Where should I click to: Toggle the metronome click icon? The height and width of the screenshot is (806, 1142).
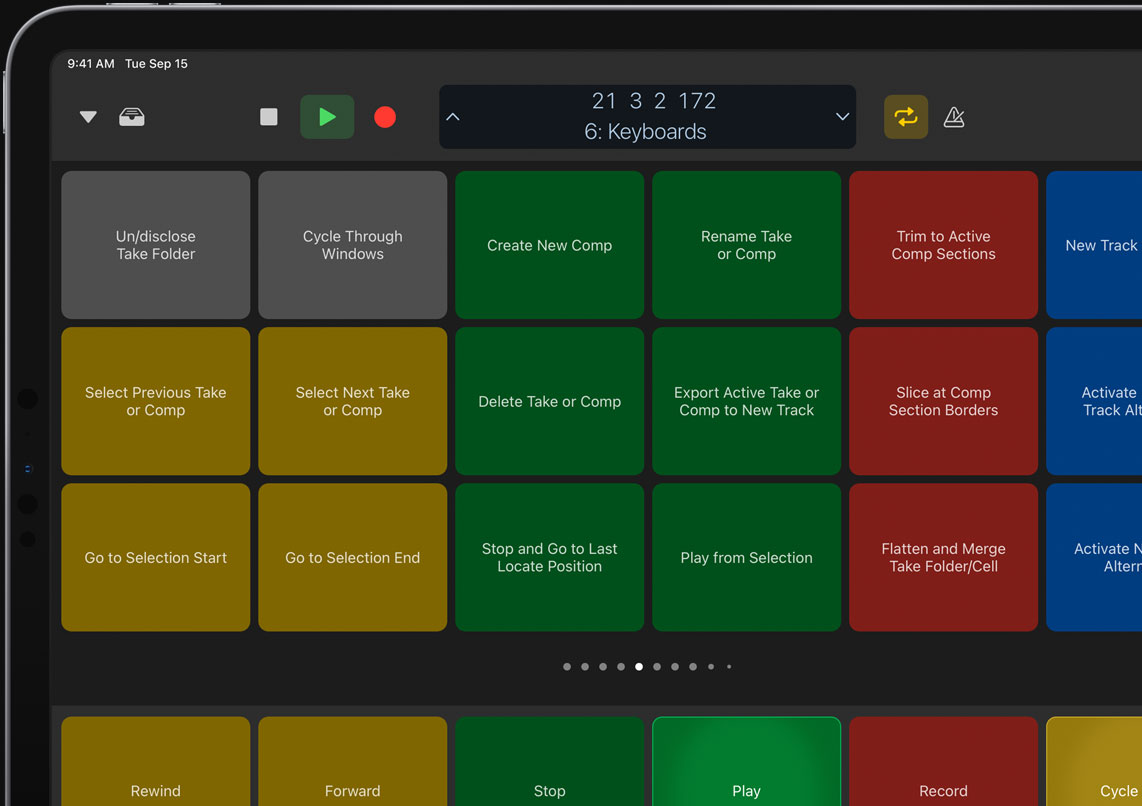pos(954,116)
